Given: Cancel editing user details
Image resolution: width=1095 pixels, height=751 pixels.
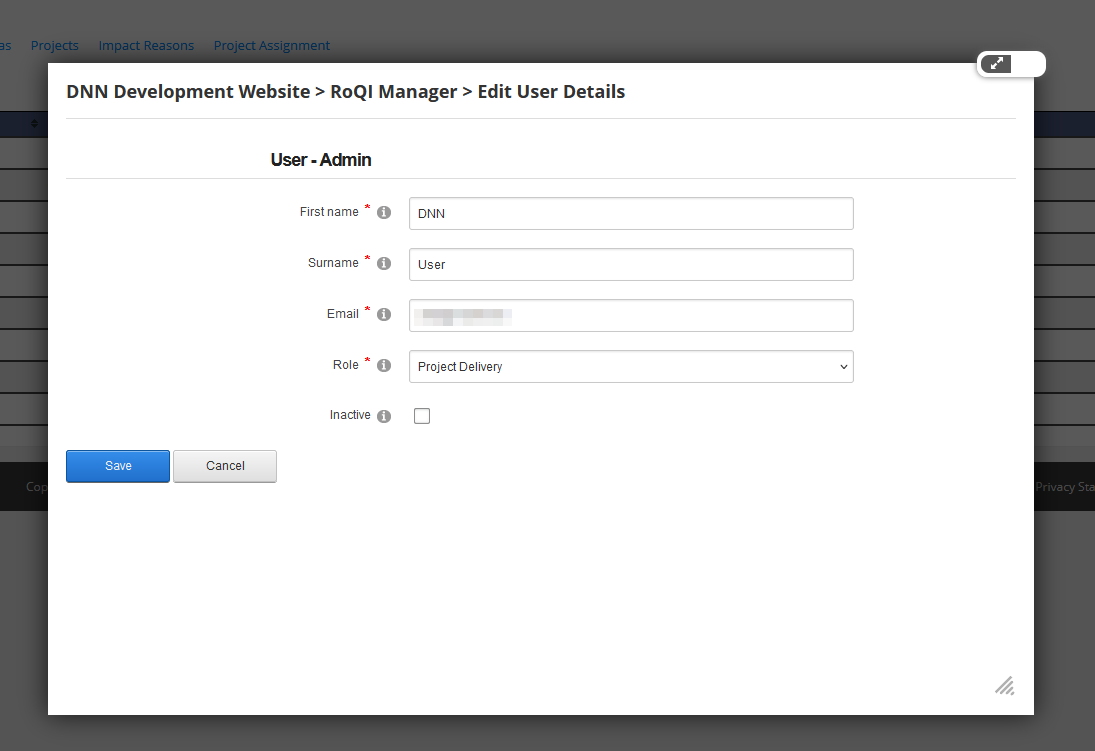Looking at the screenshot, I should [224, 465].
